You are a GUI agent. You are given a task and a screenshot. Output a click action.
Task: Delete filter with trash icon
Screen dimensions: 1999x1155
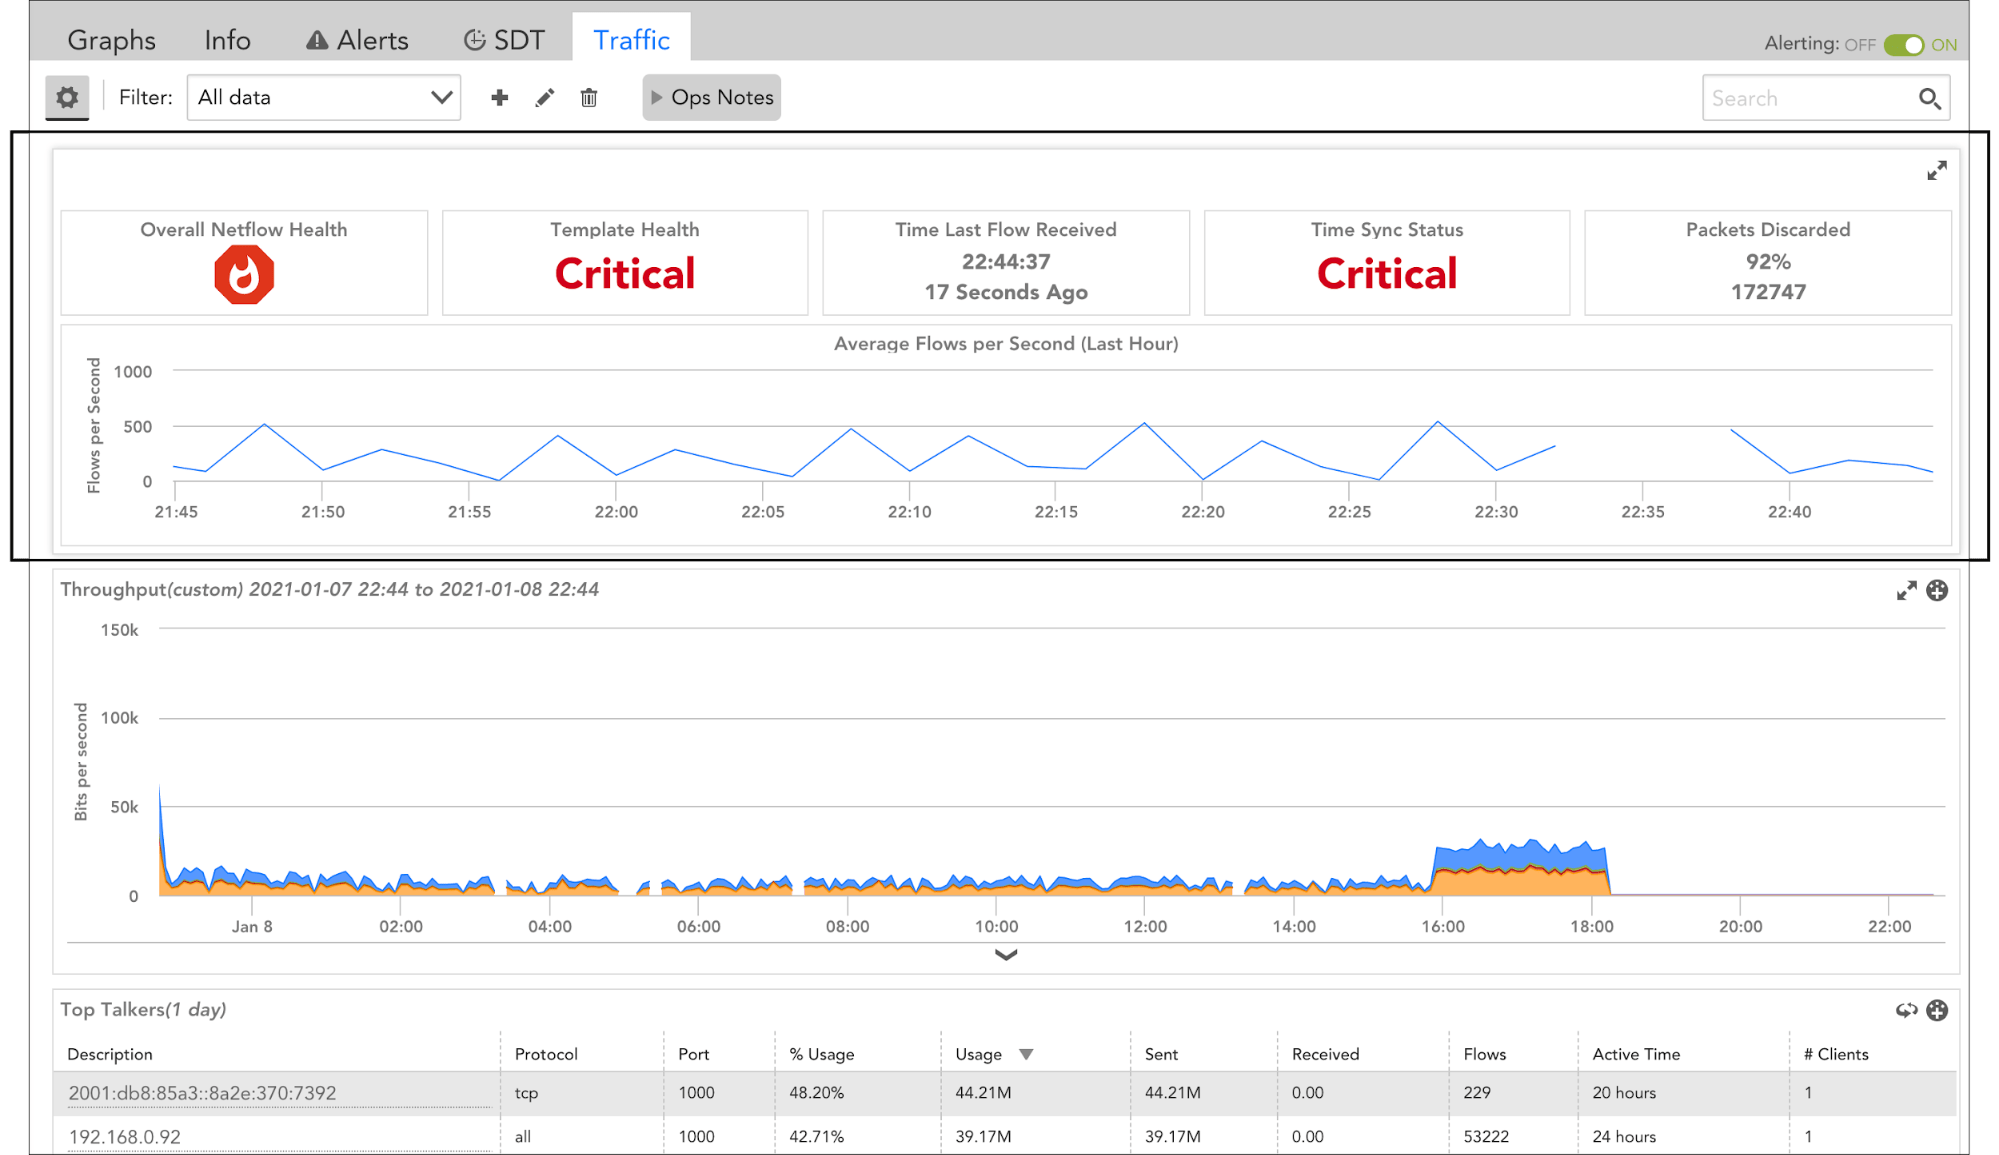coord(589,98)
